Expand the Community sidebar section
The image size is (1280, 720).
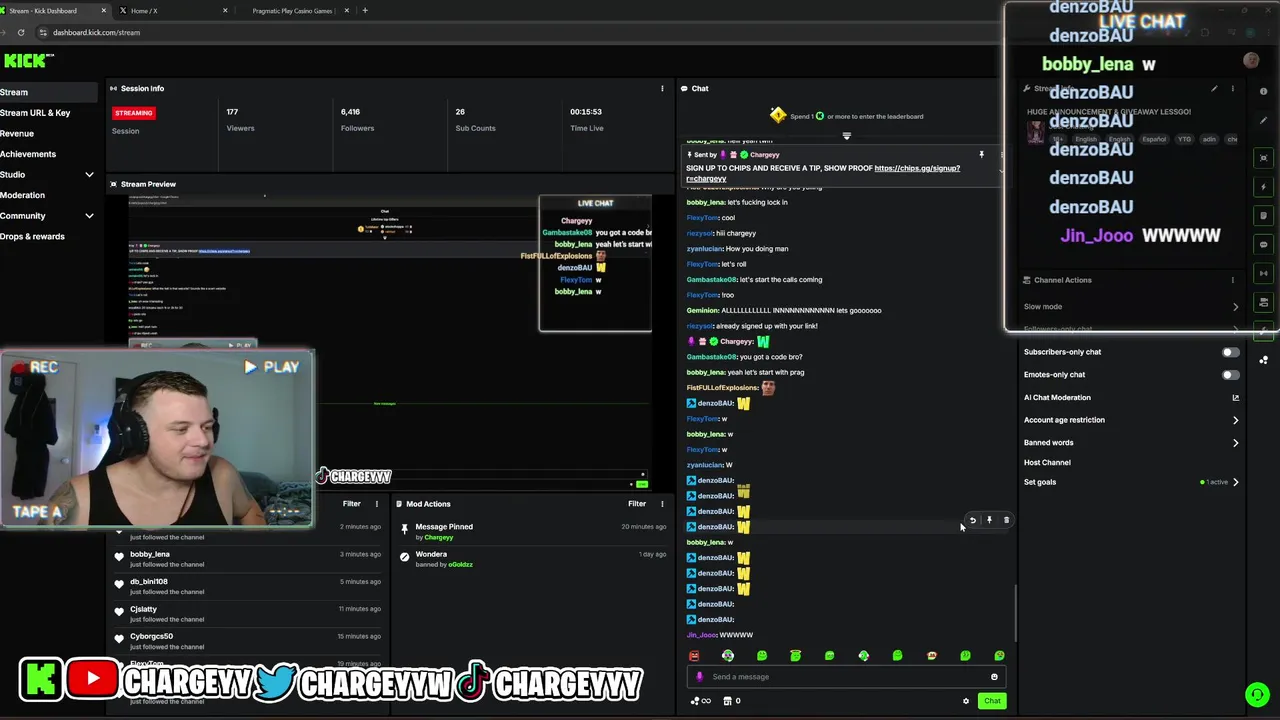click(89, 216)
